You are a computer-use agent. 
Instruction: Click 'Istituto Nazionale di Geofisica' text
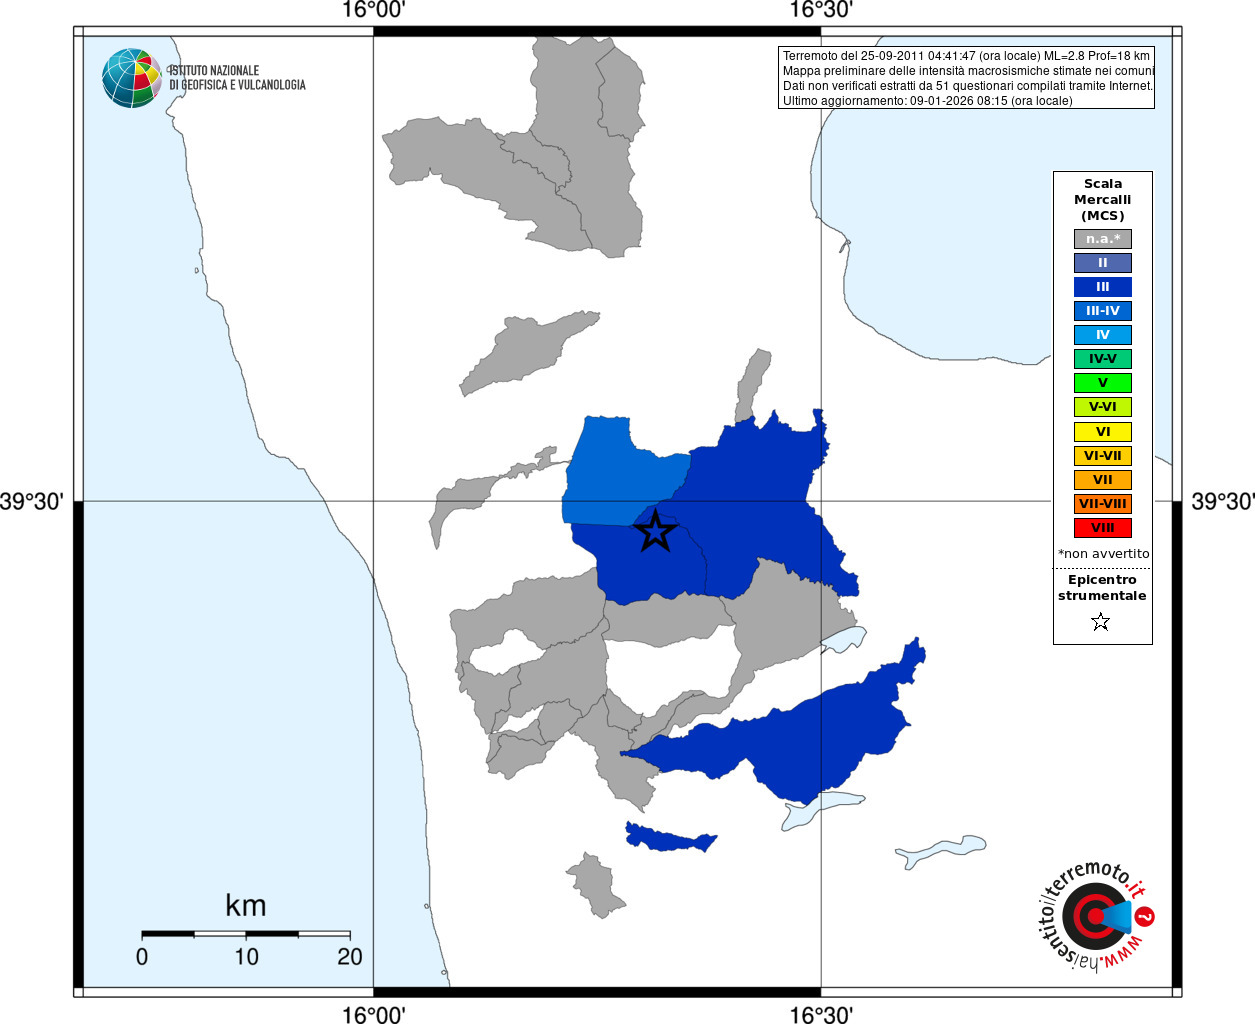click(237, 78)
